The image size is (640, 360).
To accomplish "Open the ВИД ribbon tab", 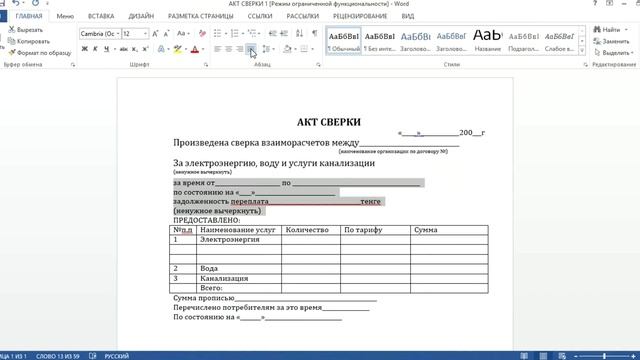I will pyautogui.click(x=407, y=16).
